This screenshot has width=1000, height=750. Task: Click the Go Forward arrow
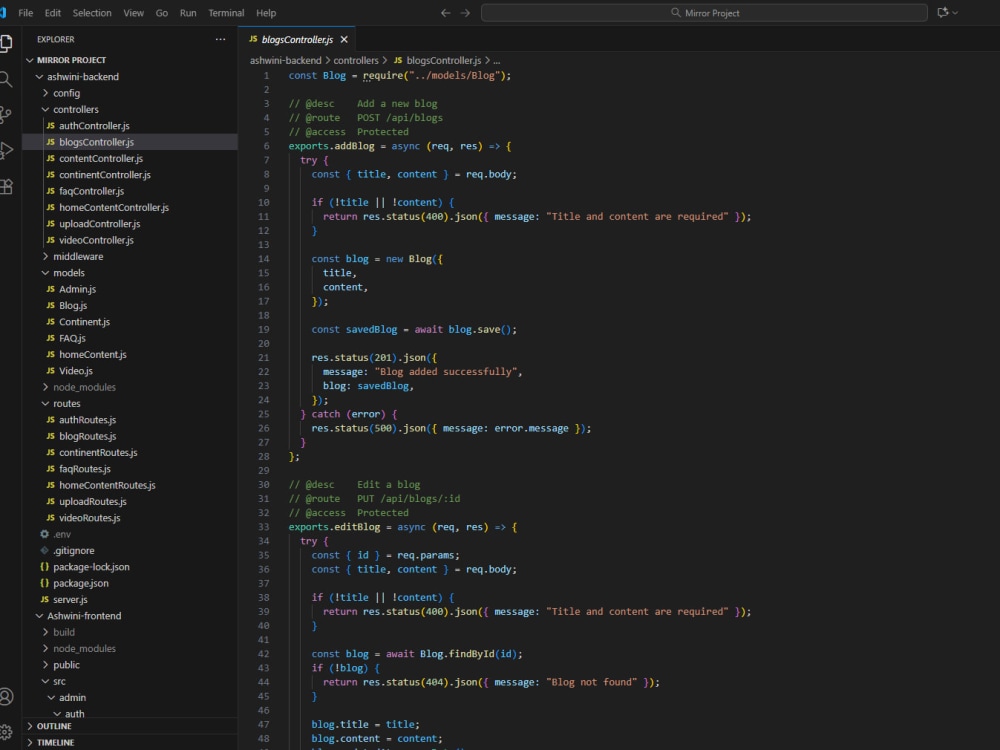point(466,13)
